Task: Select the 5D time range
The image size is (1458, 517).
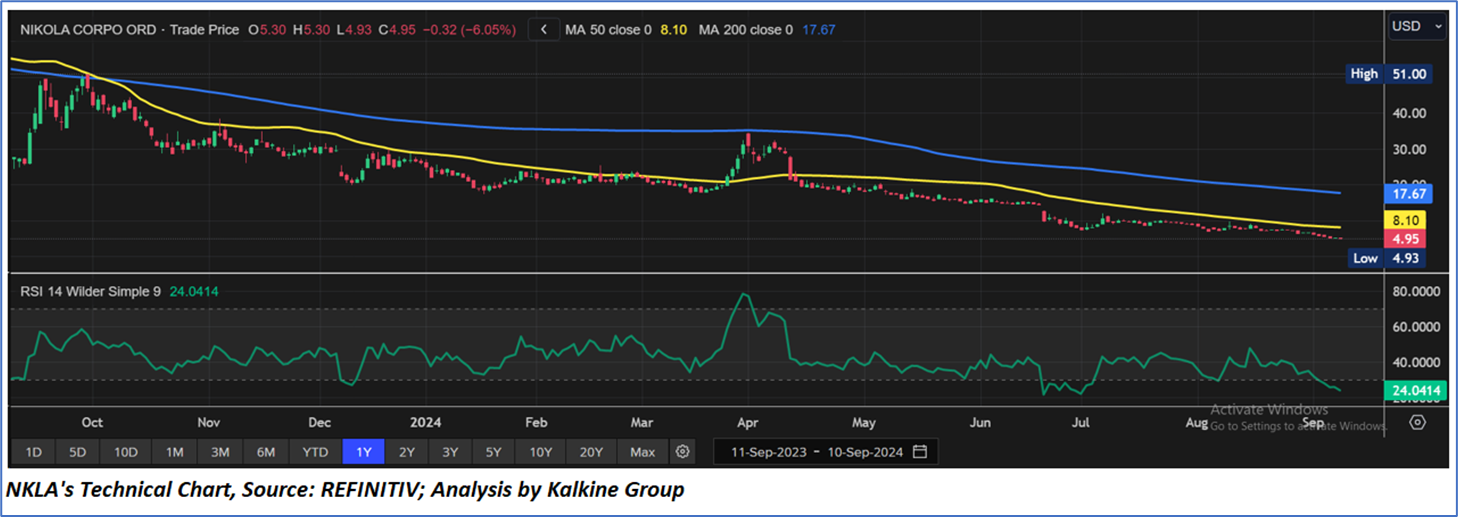Action: [79, 452]
